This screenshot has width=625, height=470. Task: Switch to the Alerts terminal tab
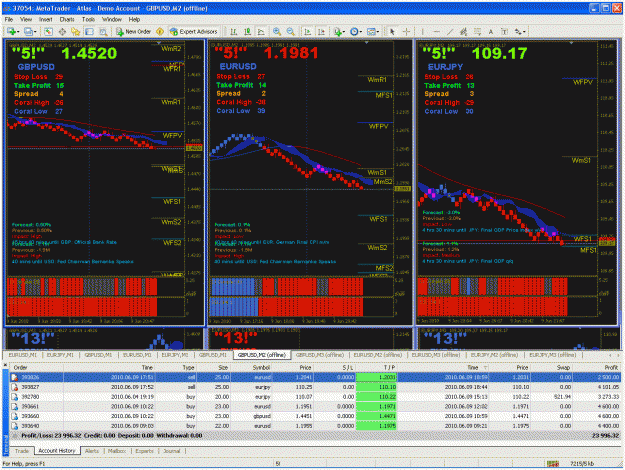[92, 451]
